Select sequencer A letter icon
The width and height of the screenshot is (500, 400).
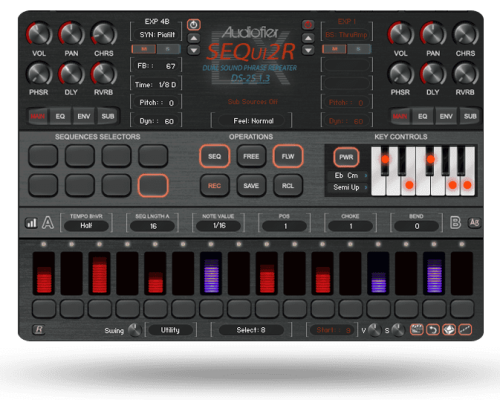click(x=48, y=223)
